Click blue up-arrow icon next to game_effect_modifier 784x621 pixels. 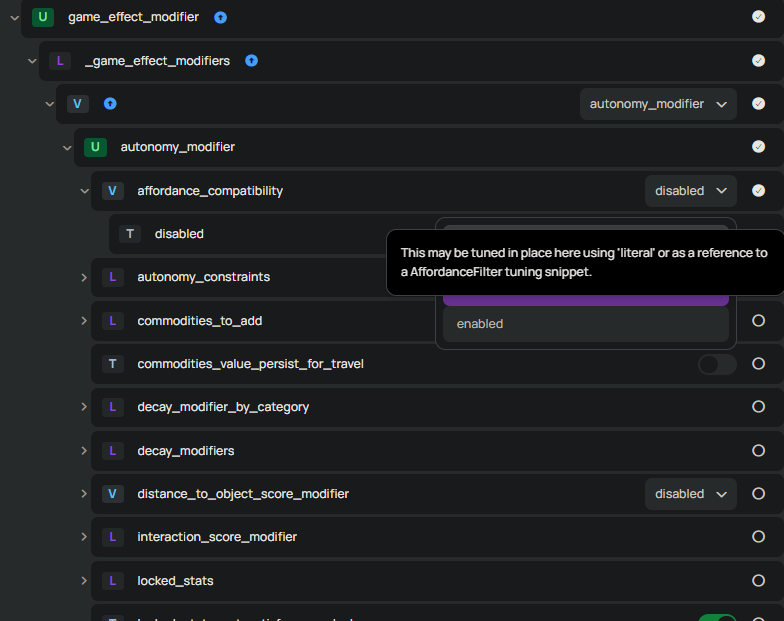pos(220,17)
